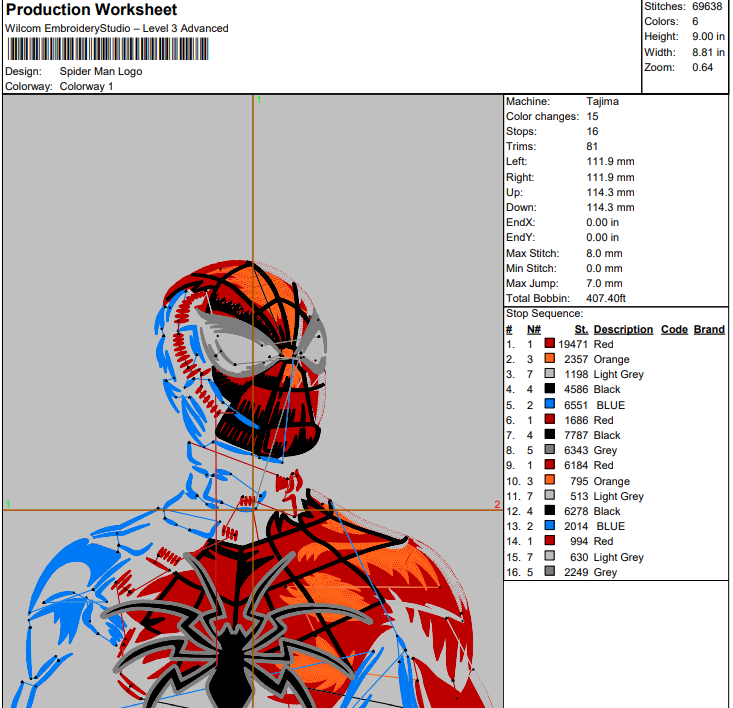The width and height of the screenshot is (733, 708).
Task: Click the 'St.' column header
Action: click(581, 329)
